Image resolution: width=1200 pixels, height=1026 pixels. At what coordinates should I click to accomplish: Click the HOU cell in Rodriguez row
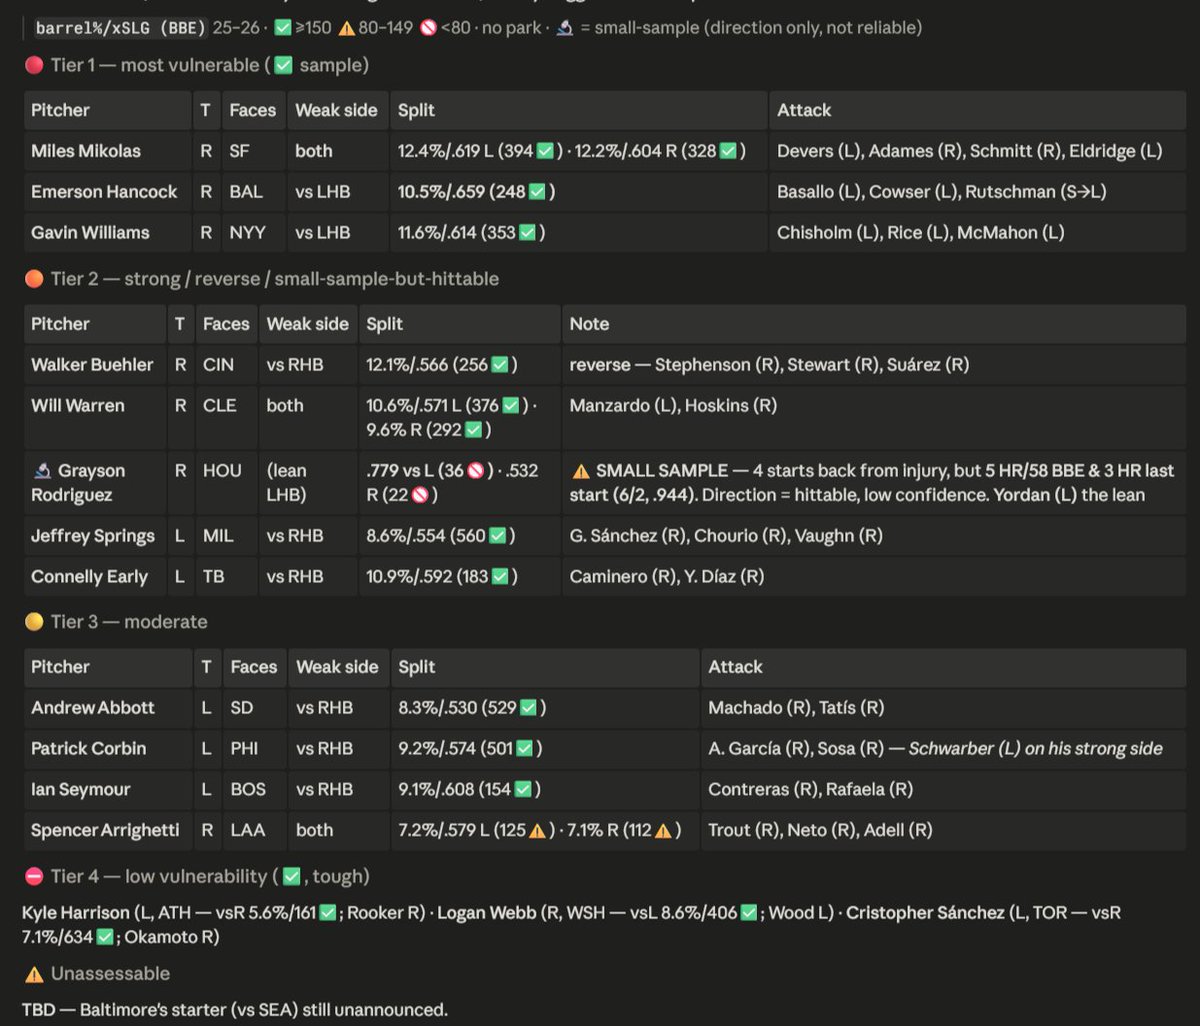click(x=227, y=483)
